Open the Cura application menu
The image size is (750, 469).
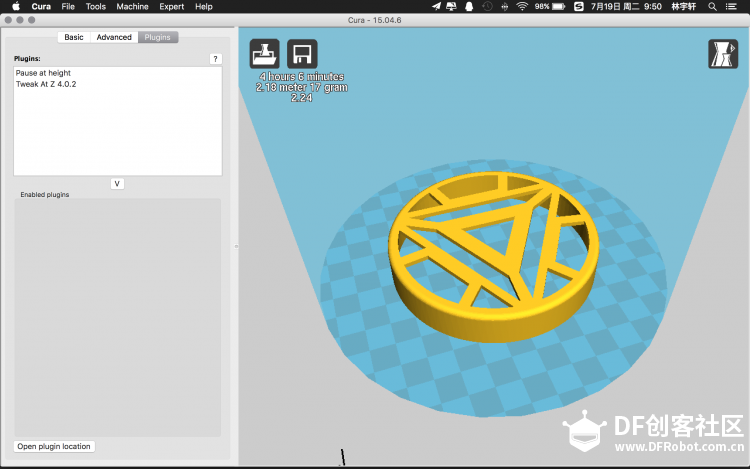tap(41, 7)
